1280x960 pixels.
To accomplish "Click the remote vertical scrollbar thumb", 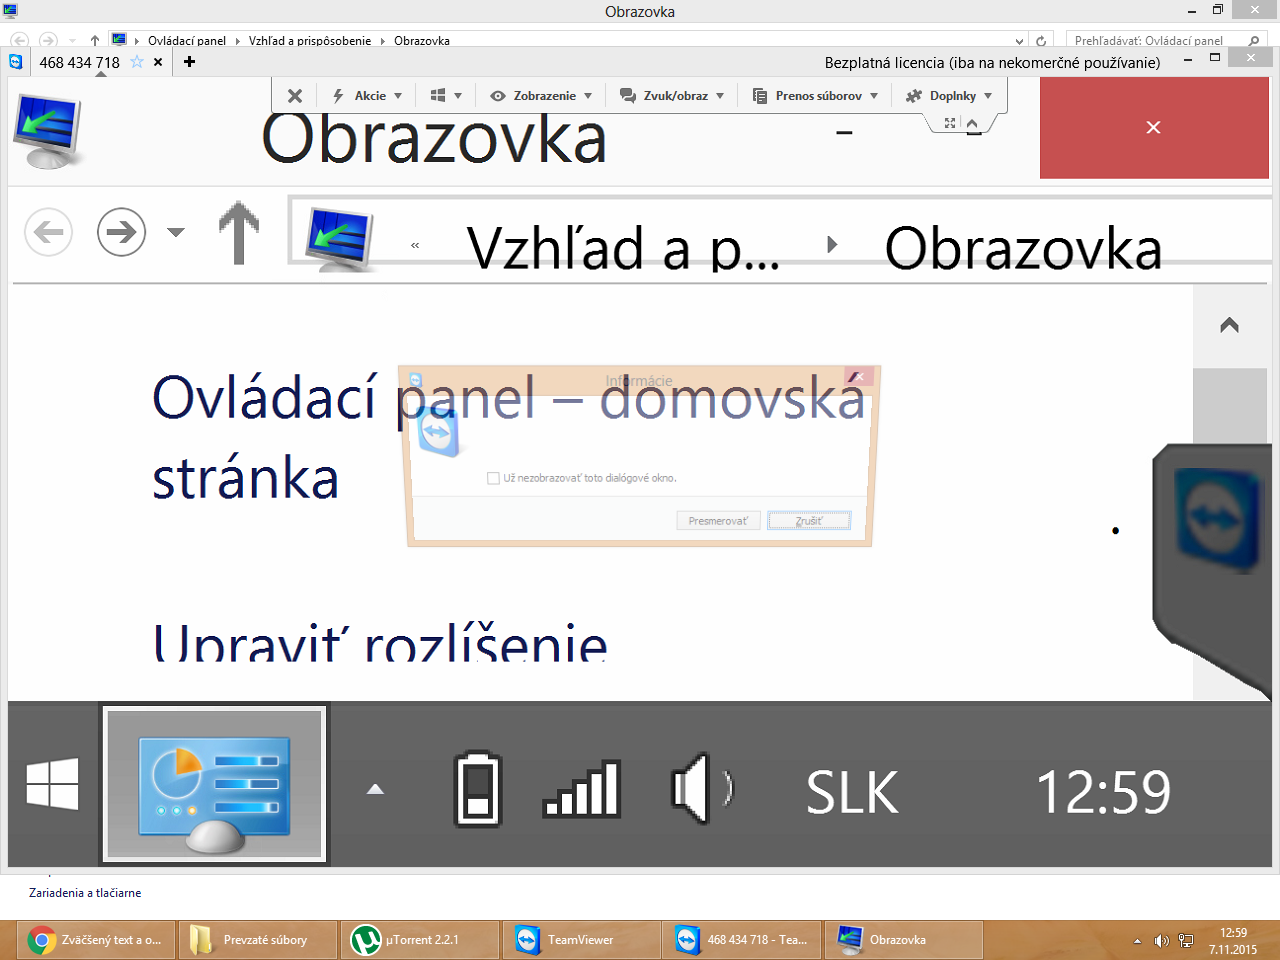I will click(1230, 408).
